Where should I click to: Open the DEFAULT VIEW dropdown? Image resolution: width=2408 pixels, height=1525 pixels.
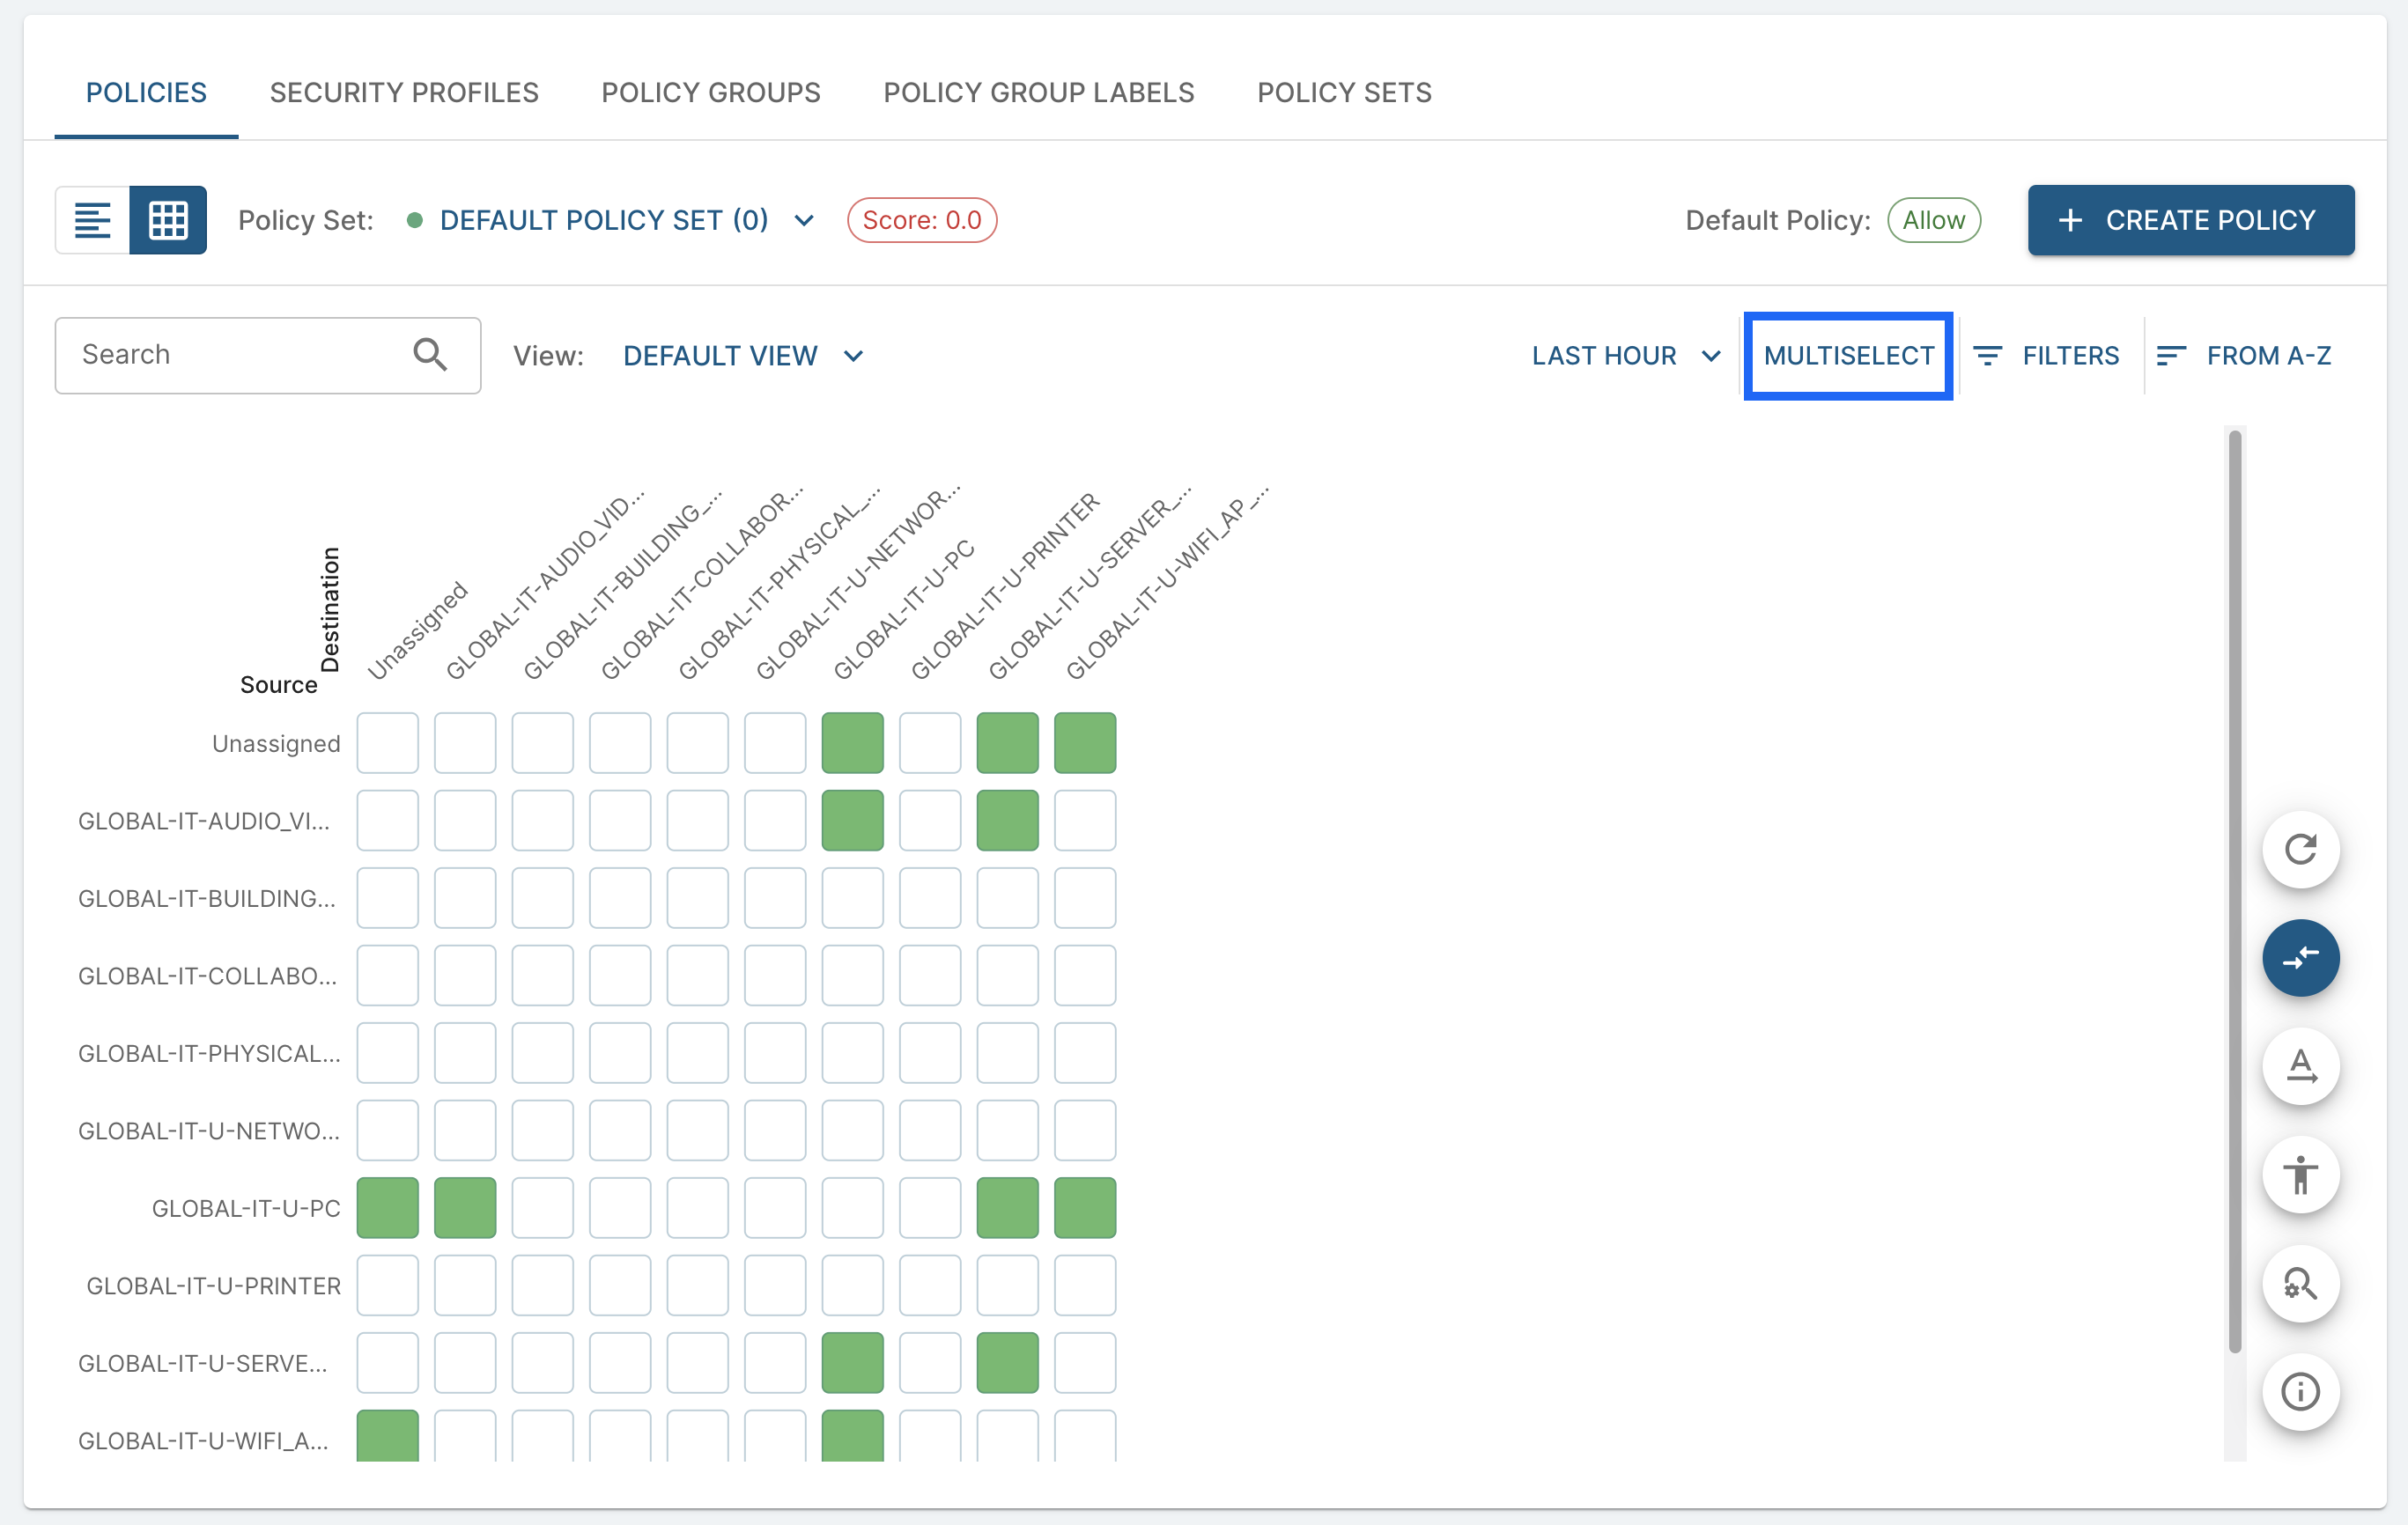[742, 356]
